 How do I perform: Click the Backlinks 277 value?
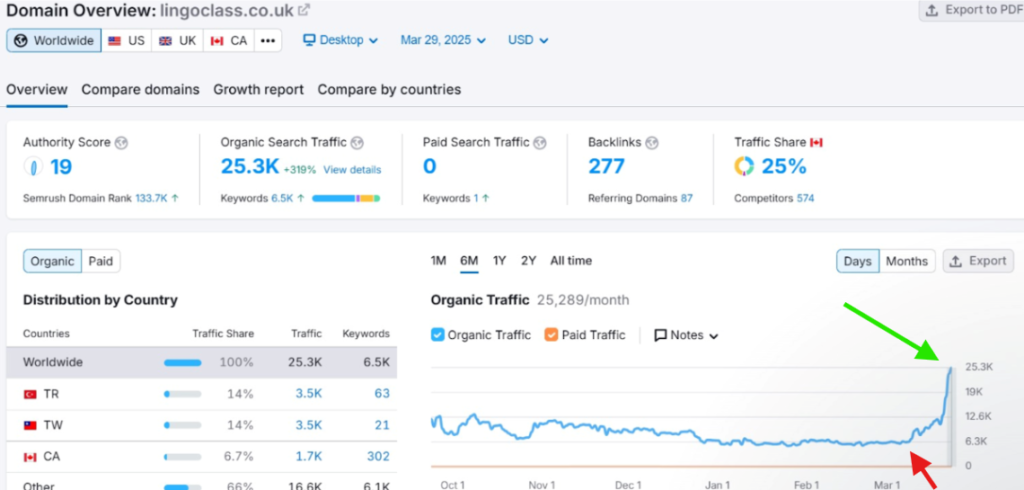[606, 167]
